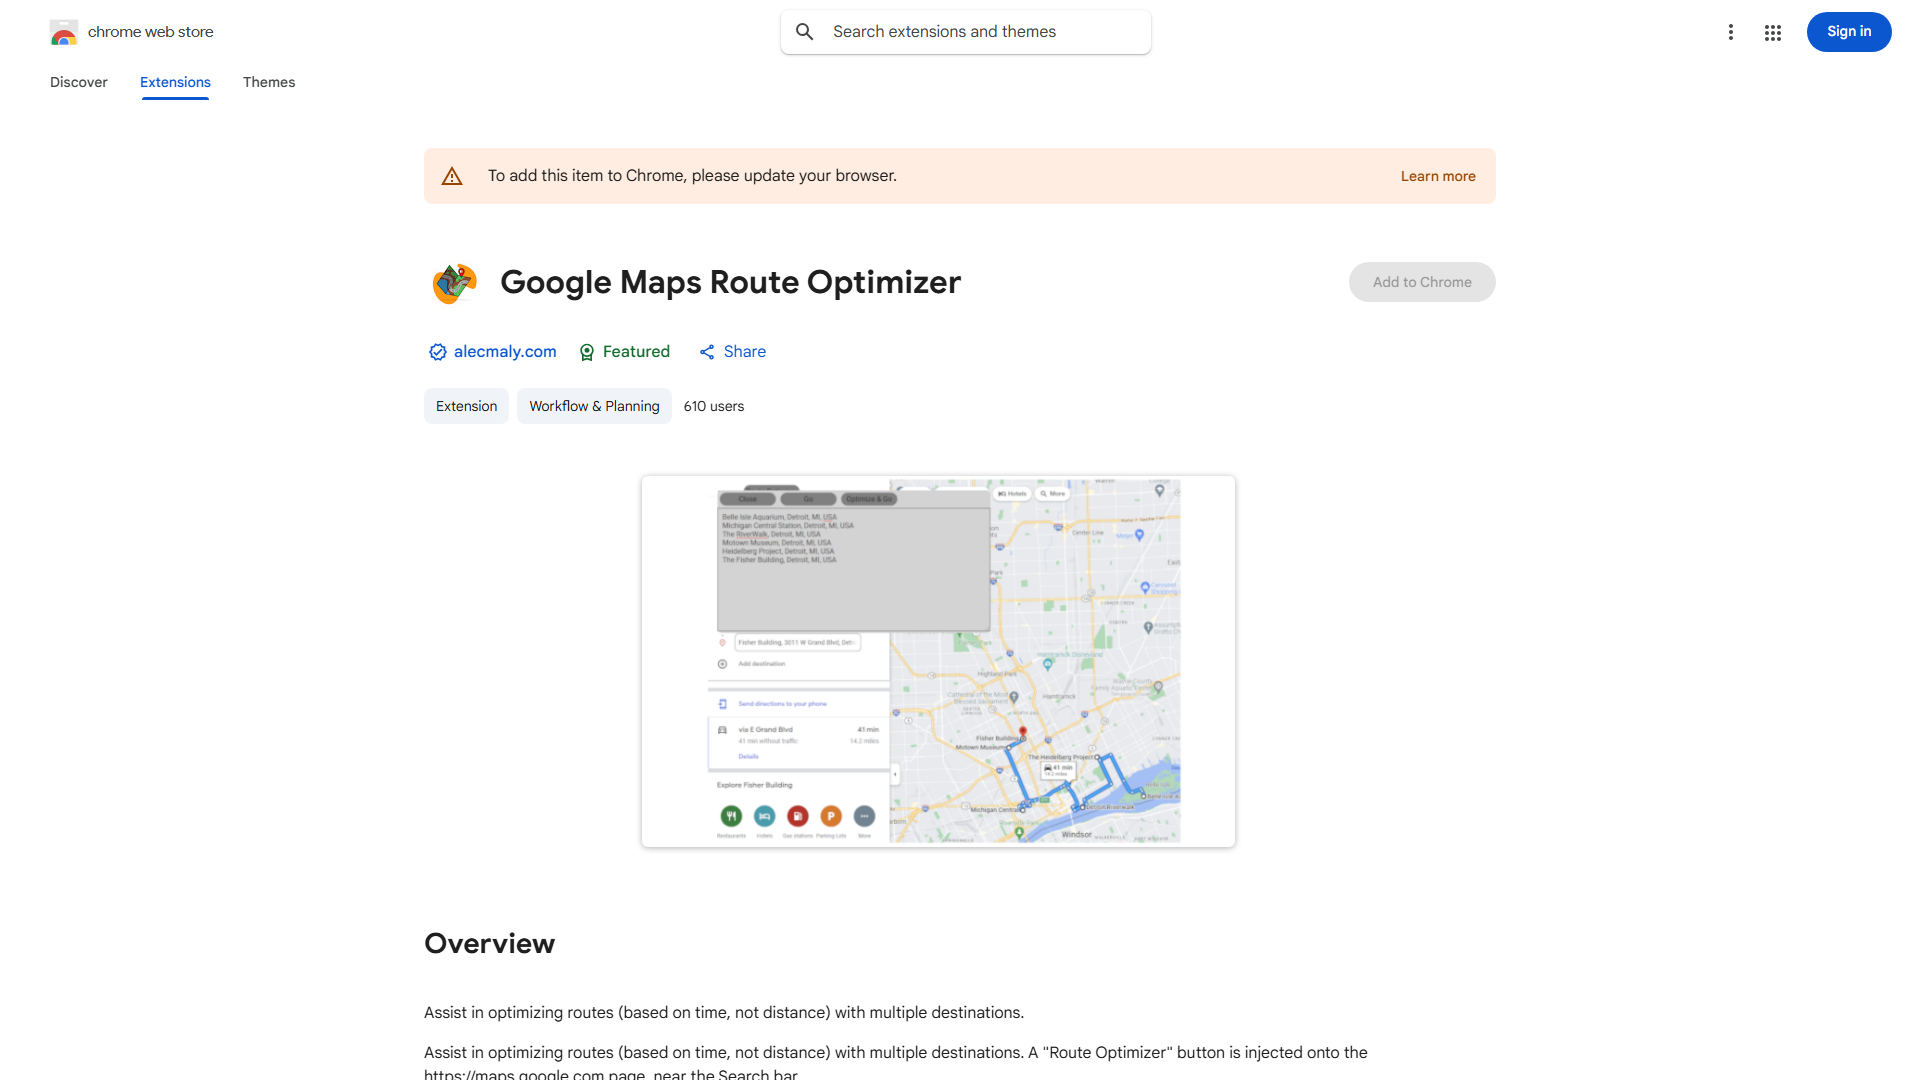The height and width of the screenshot is (1080, 1920).
Task: Select the Extension category chip
Action: coord(466,406)
